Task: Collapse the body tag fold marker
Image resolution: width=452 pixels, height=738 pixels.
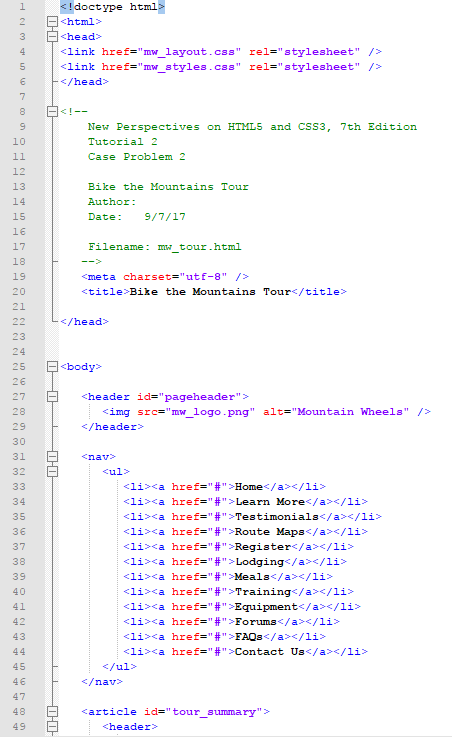Action: coord(52,367)
